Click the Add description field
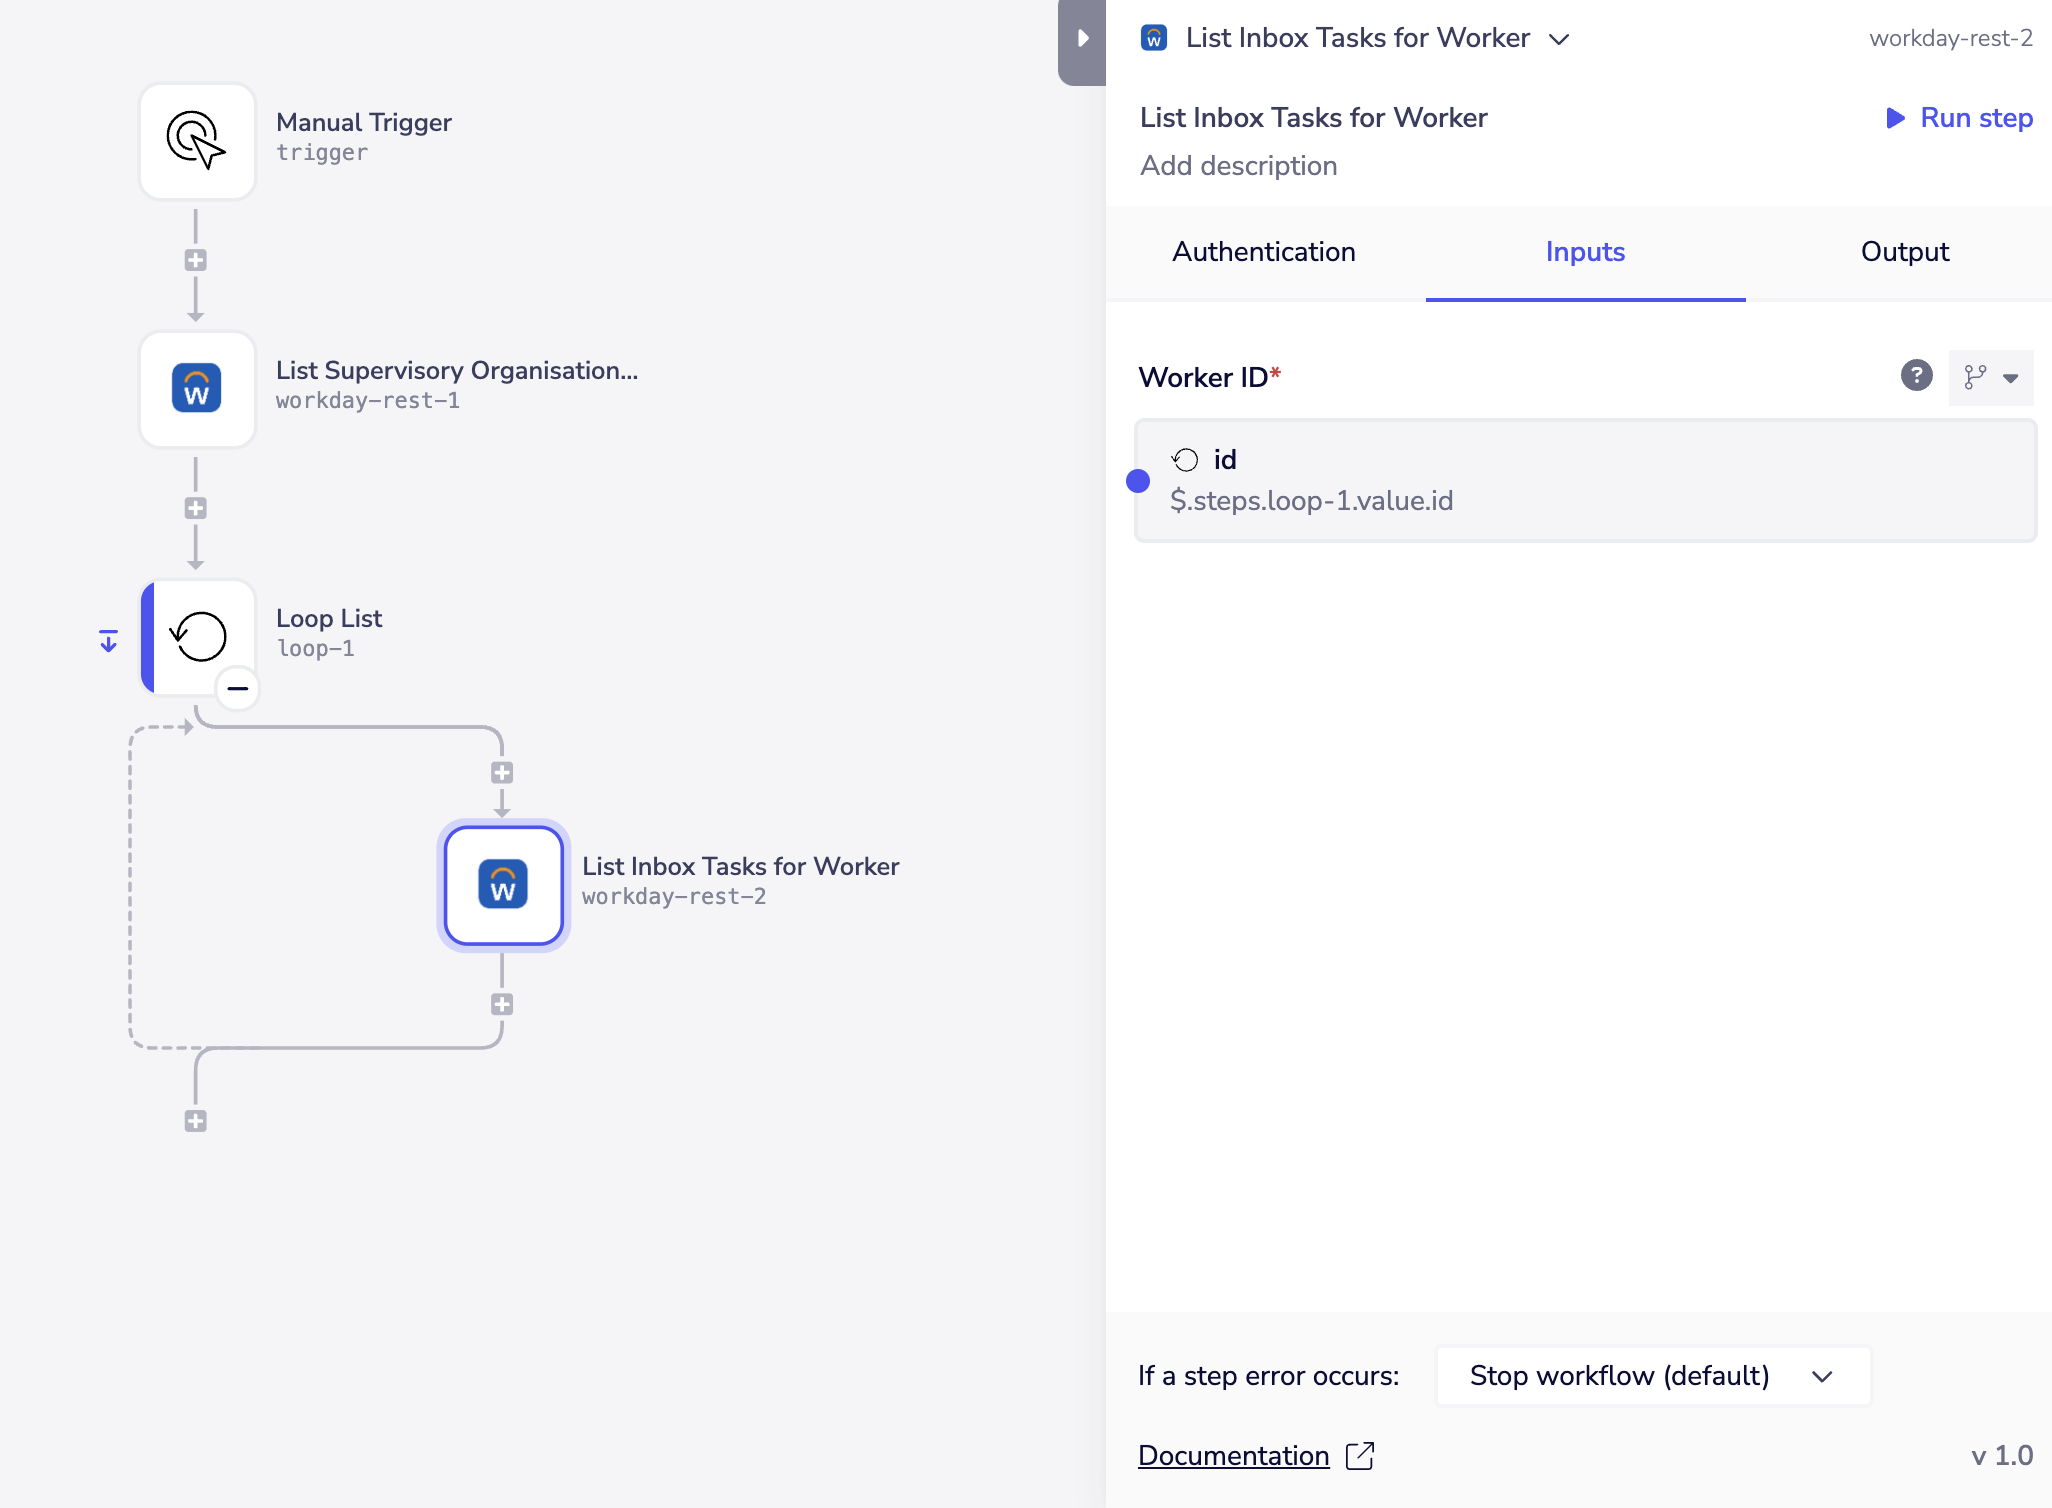 tap(1239, 166)
